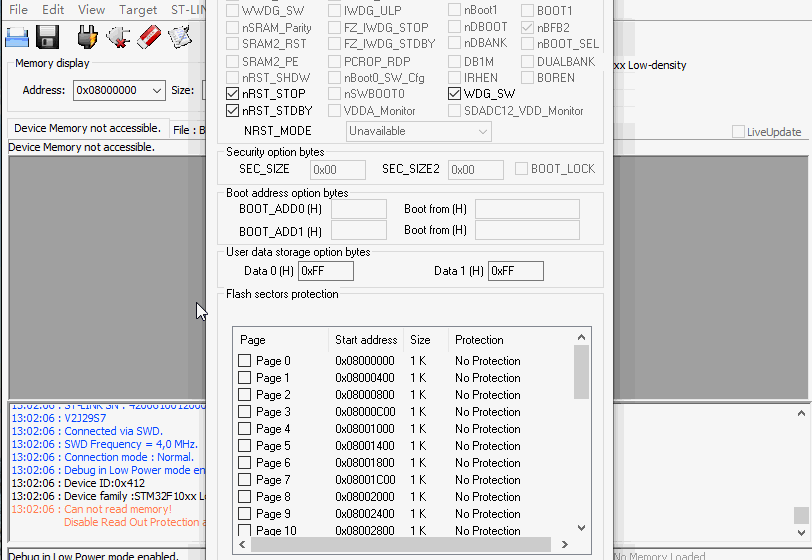Screen dimensions: 812x560
Task: Open the Target menu
Action: pyautogui.click(x=138, y=9)
